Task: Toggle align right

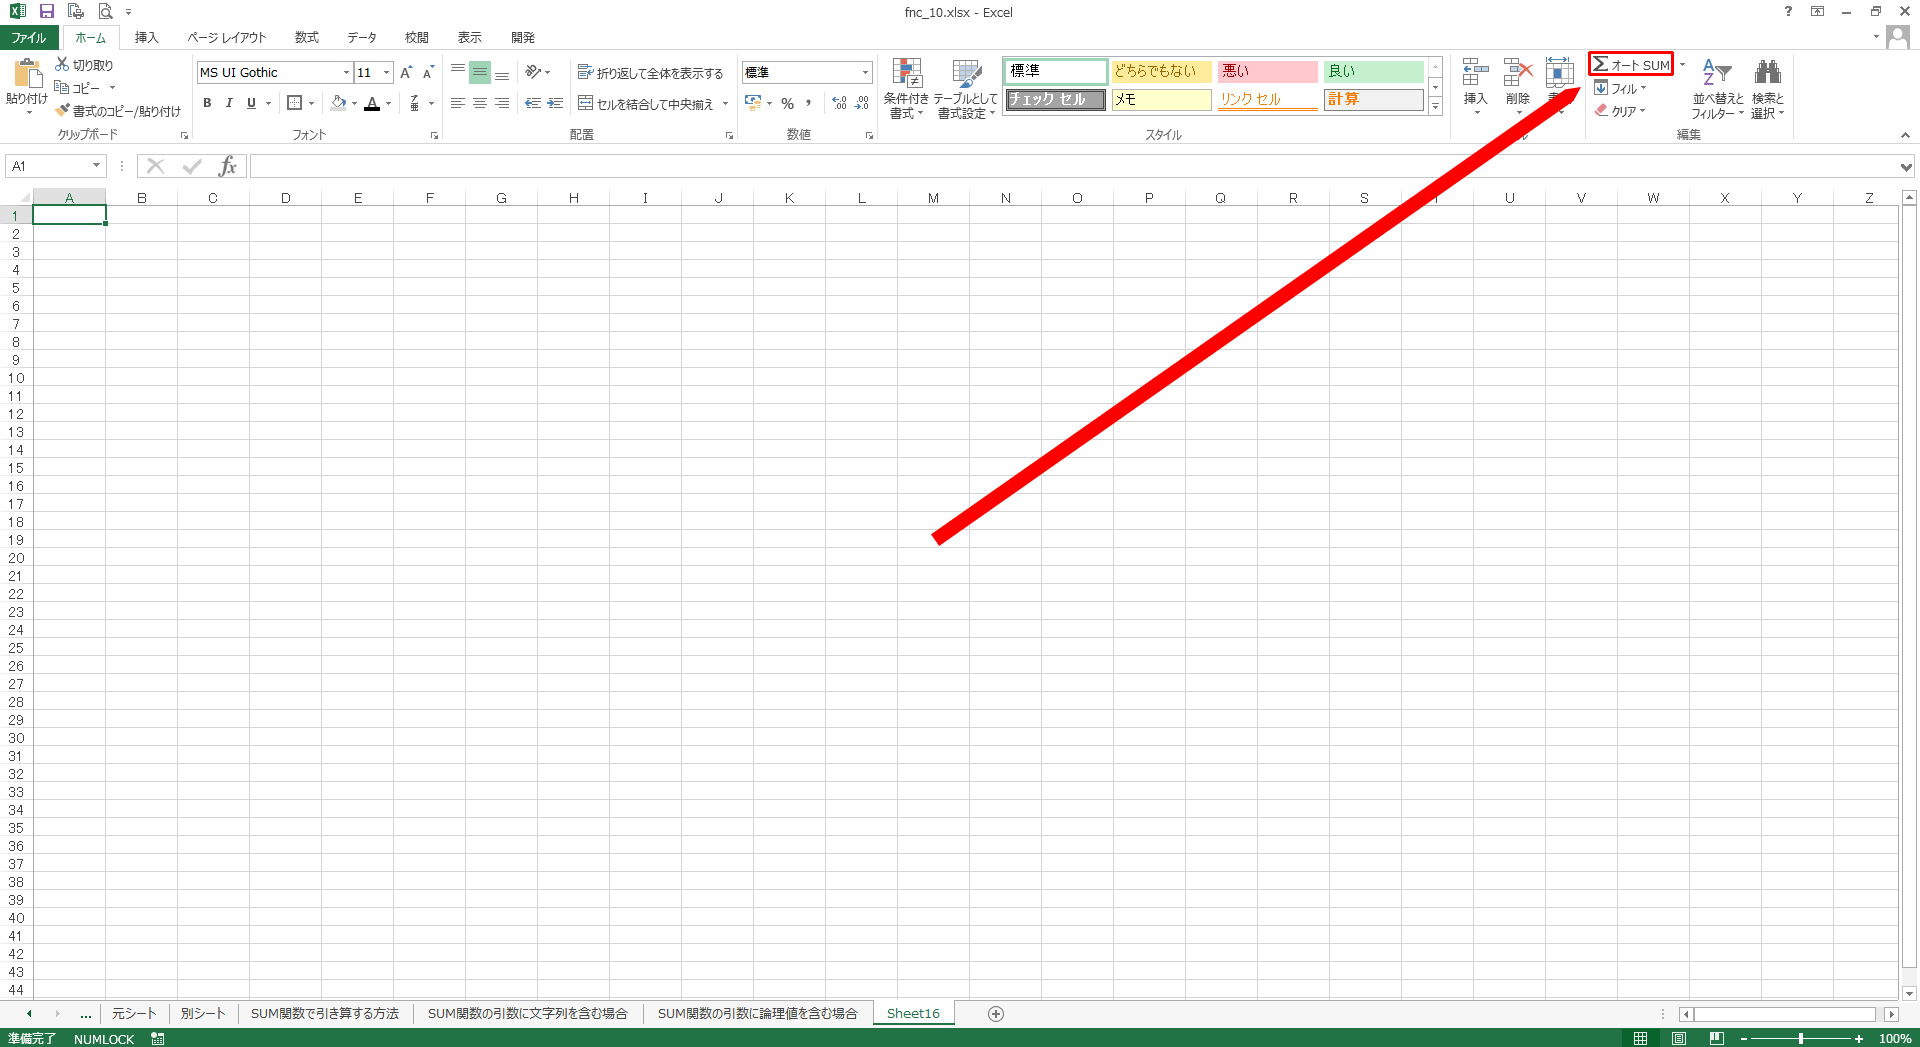Action: click(502, 103)
